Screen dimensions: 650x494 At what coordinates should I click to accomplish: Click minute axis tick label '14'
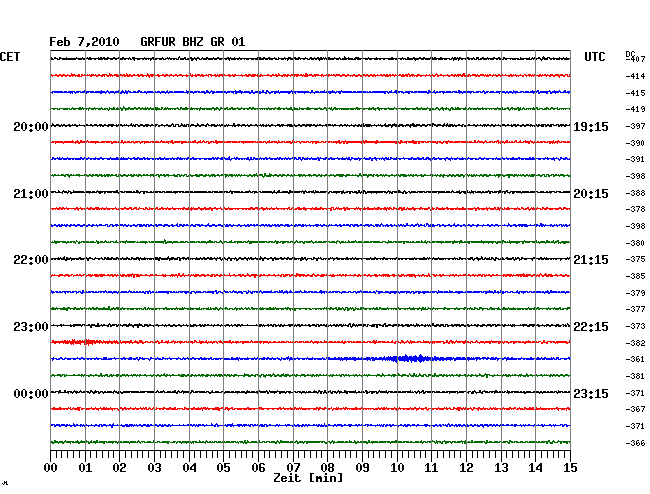pos(536,468)
